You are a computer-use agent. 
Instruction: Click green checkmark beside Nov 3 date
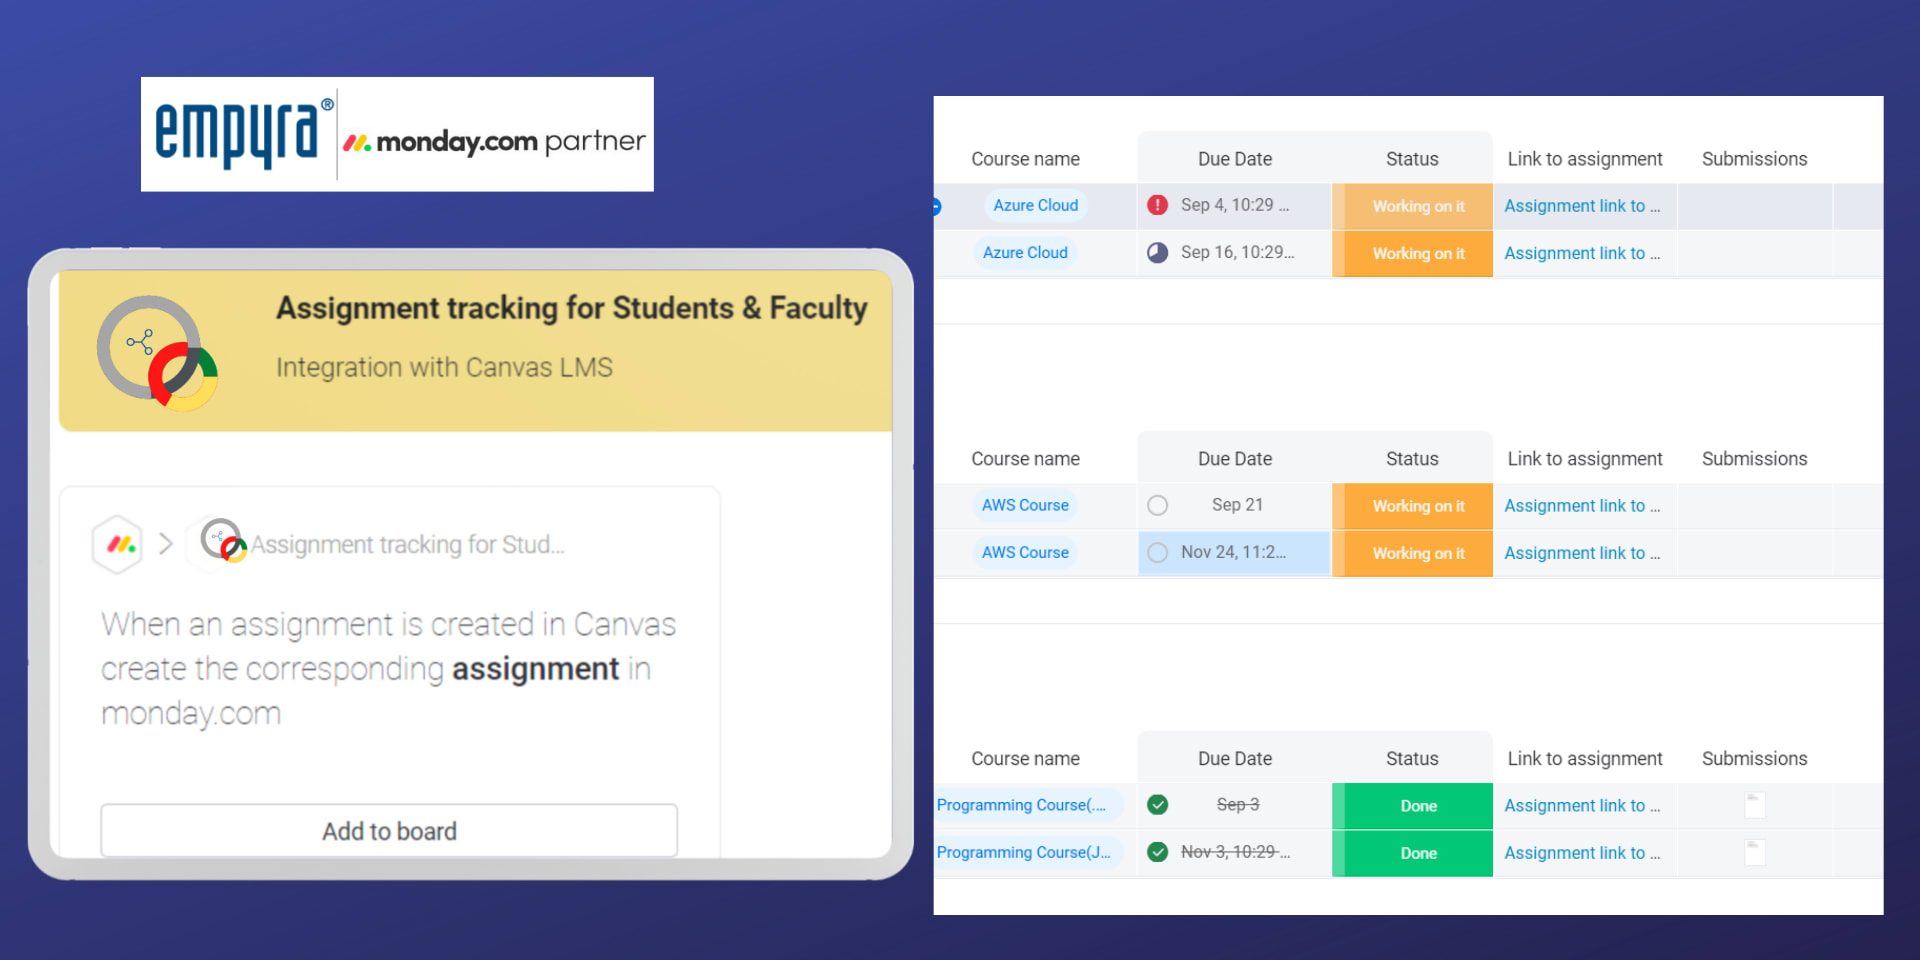pyautogui.click(x=1157, y=852)
